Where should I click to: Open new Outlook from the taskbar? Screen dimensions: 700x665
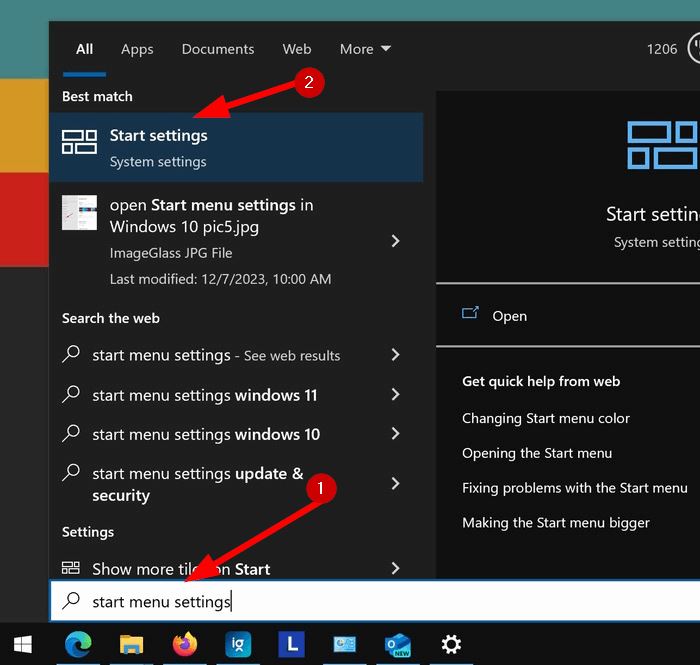tap(398, 645)
